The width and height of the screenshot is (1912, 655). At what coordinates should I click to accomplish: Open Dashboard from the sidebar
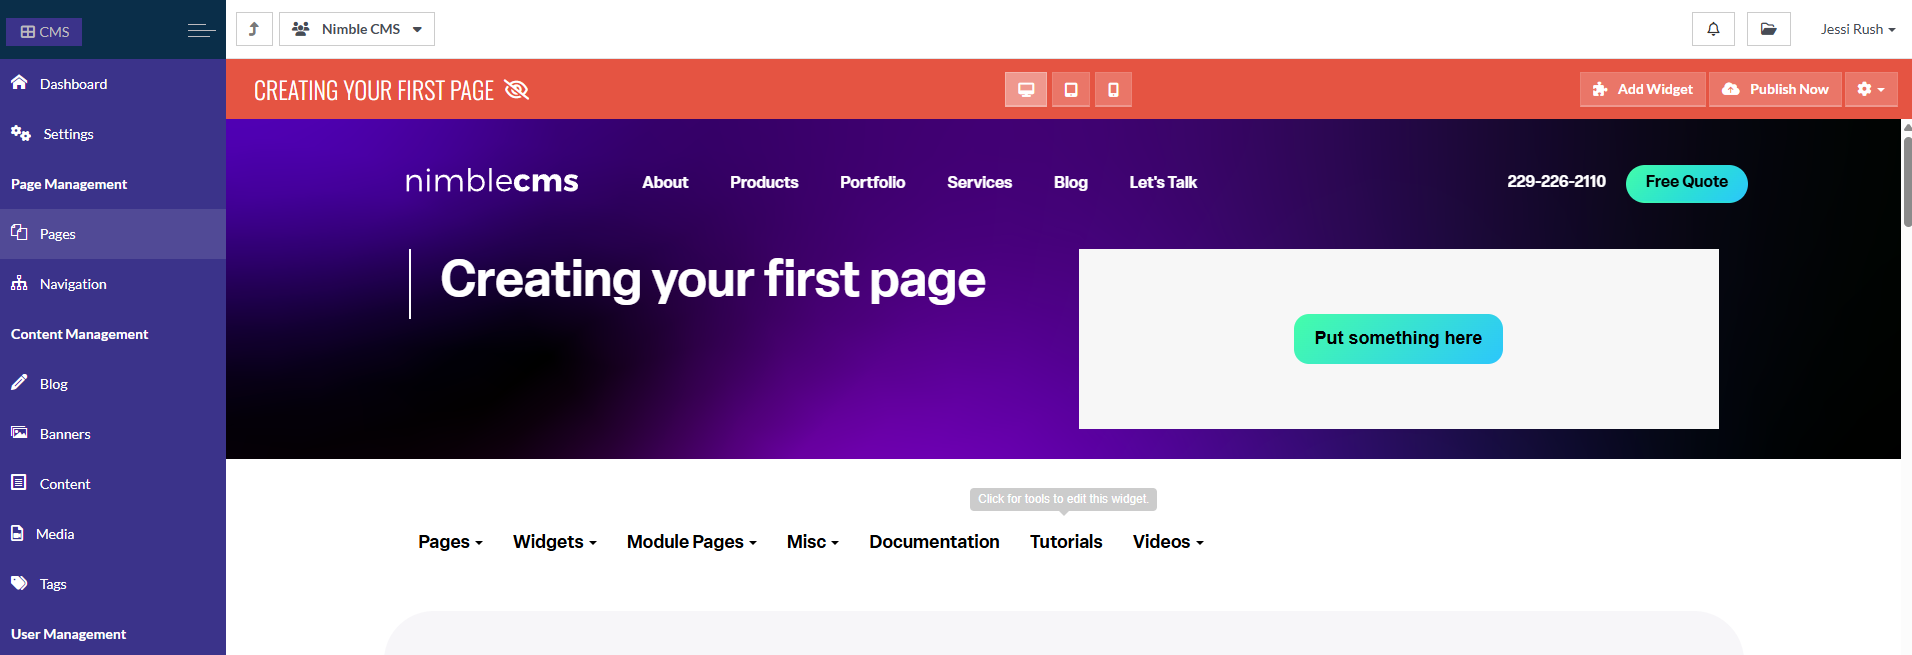click(73, 84)
